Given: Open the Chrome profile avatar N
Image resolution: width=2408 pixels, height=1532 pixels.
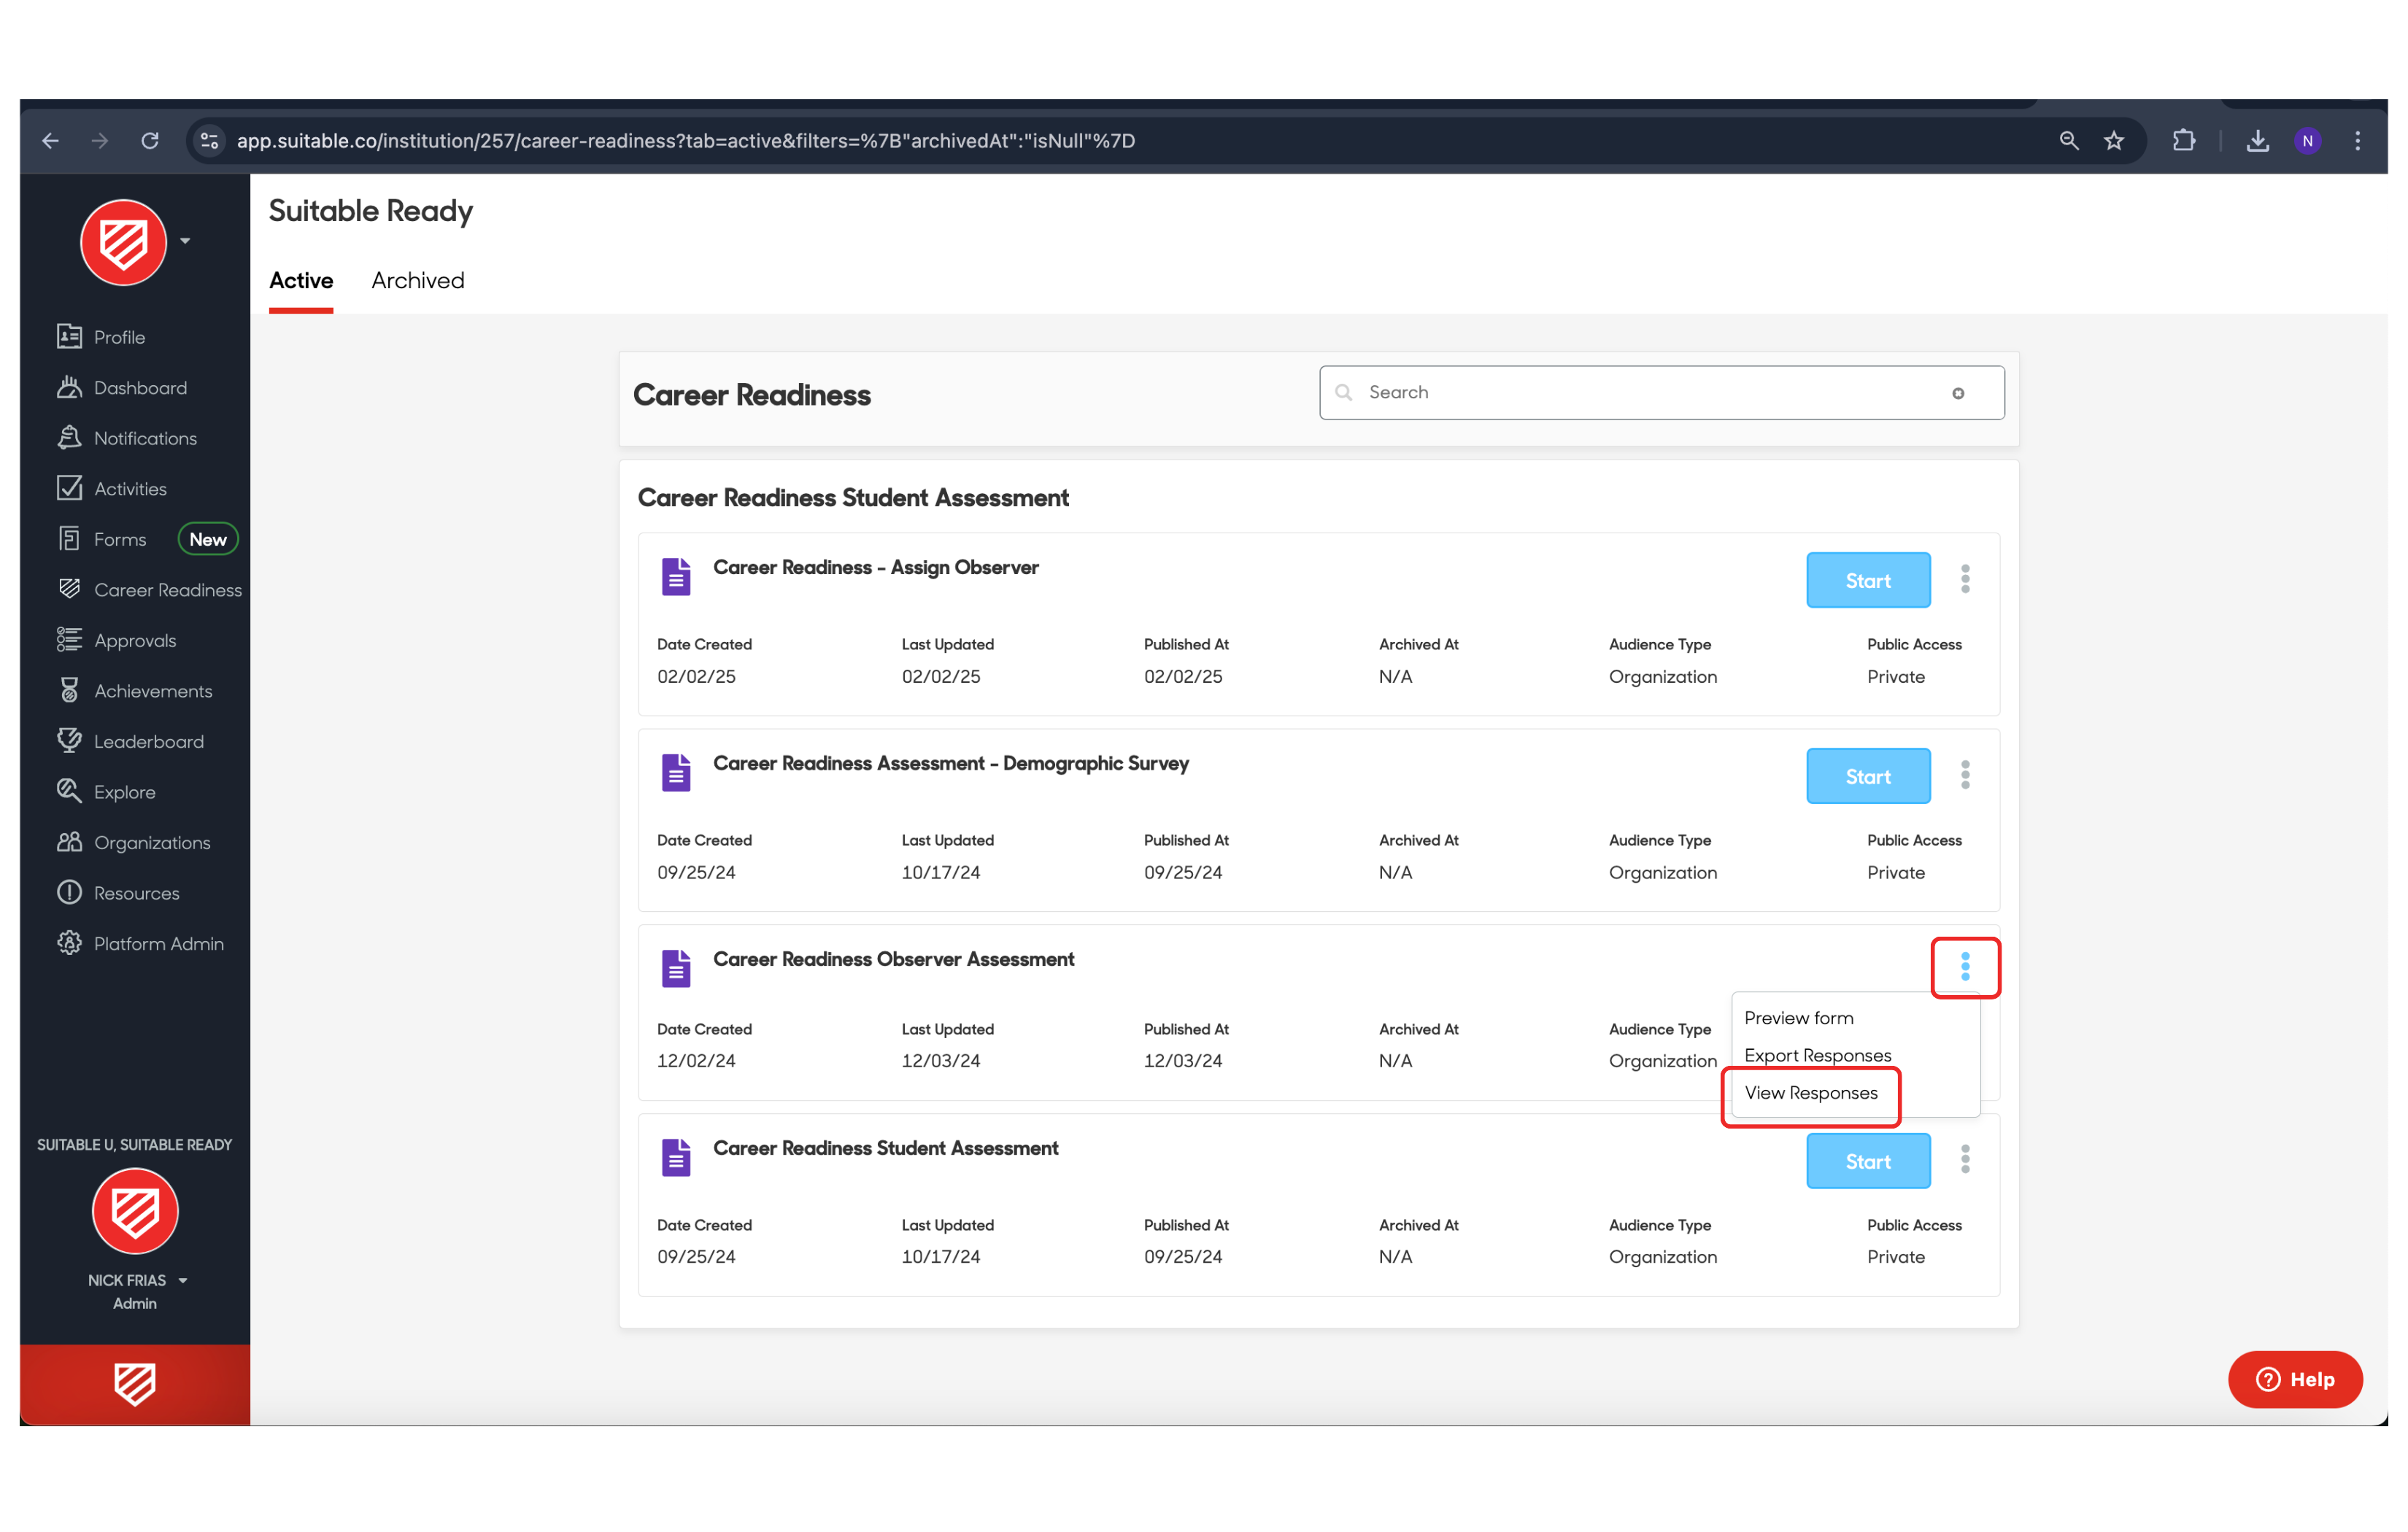Looking at the screenshot, I should 2308,141.
